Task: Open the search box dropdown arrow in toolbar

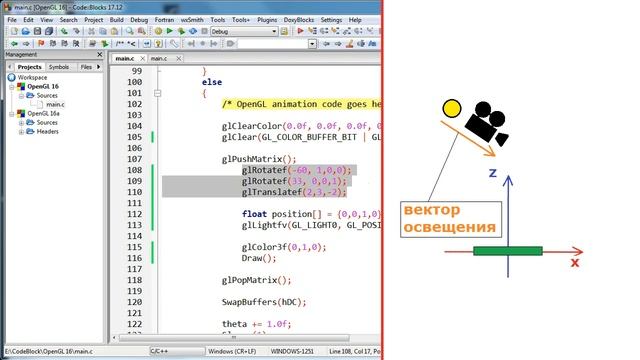Action: (312, 44)
